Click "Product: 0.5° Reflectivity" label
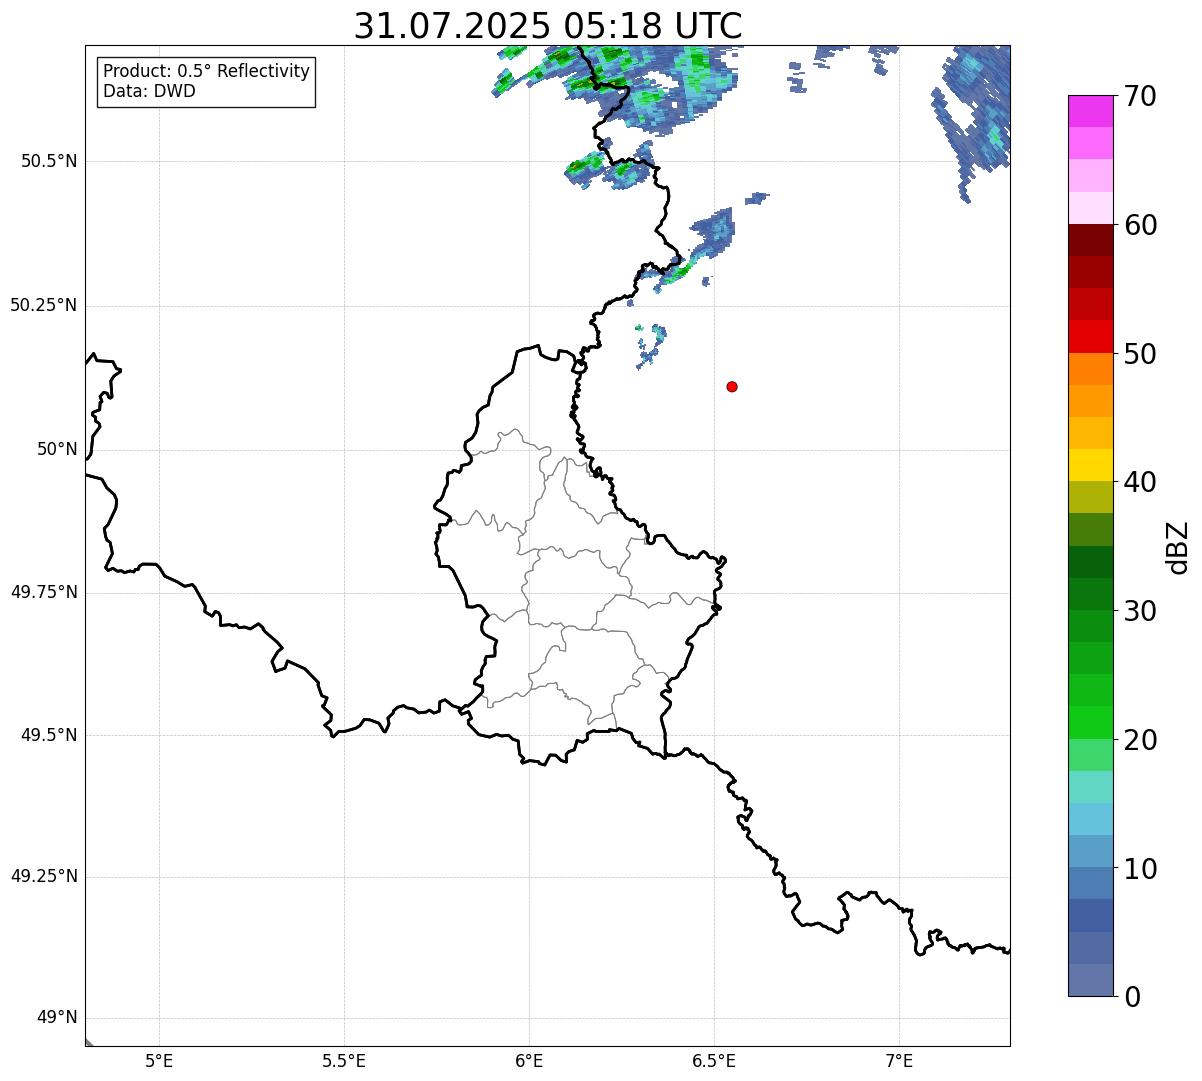The width and height of the screenshot is (1202, 1081). click(206, 72)
